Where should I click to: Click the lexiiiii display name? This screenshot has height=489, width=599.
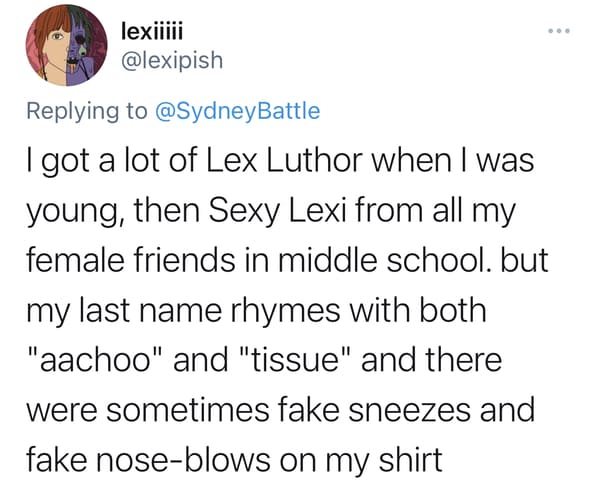click(152, 32)
